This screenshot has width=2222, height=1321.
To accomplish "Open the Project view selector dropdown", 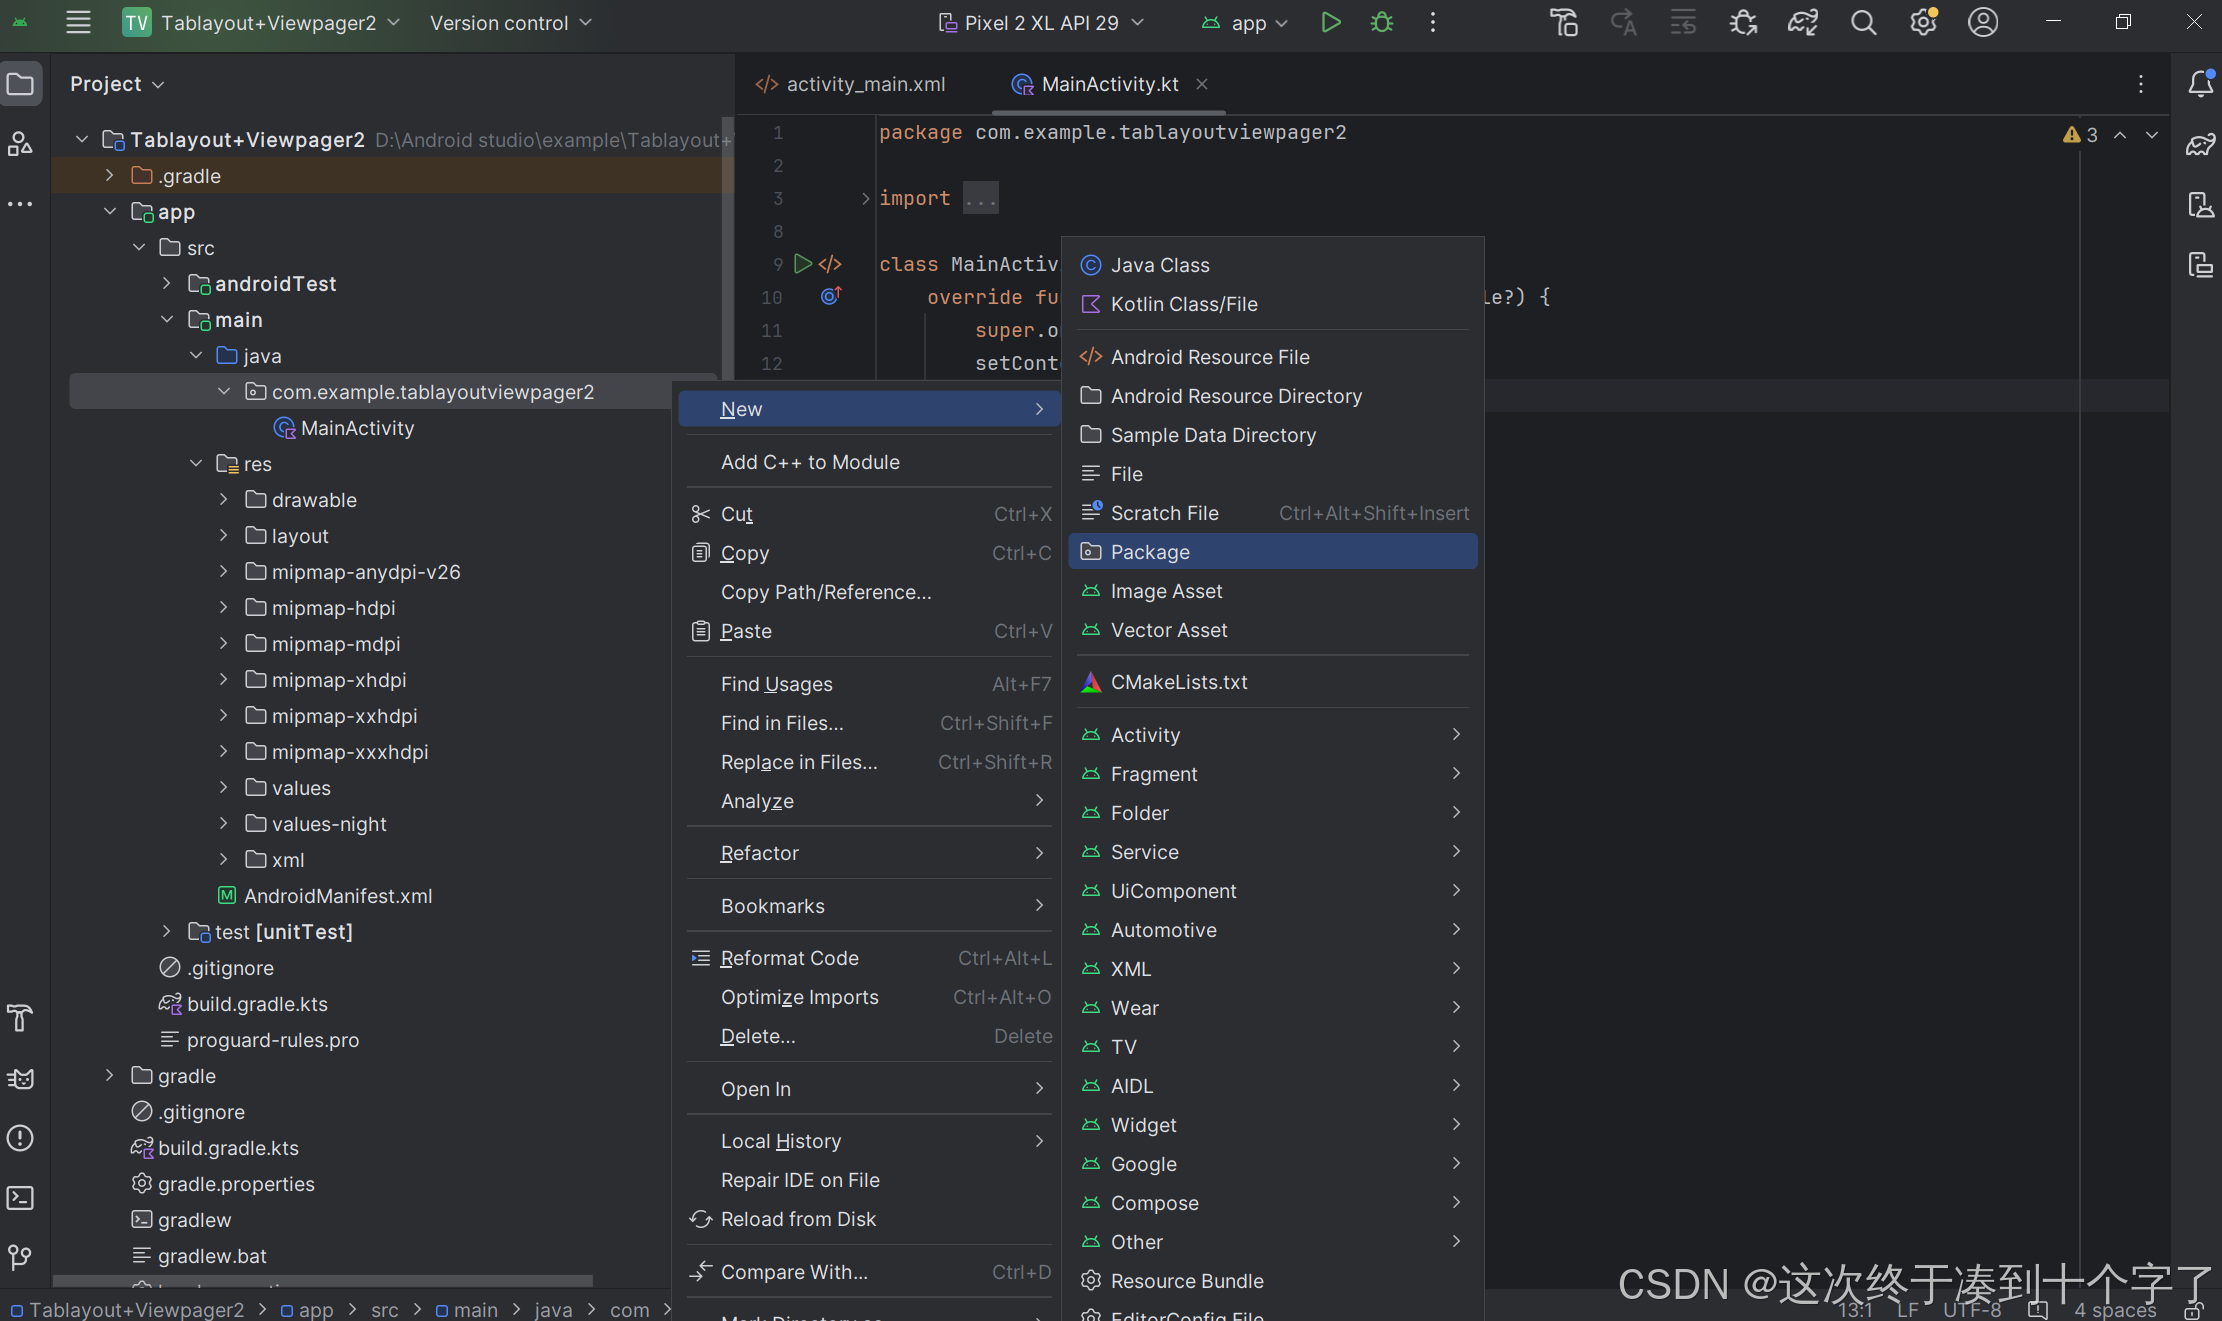I will (x=117, y=84).
